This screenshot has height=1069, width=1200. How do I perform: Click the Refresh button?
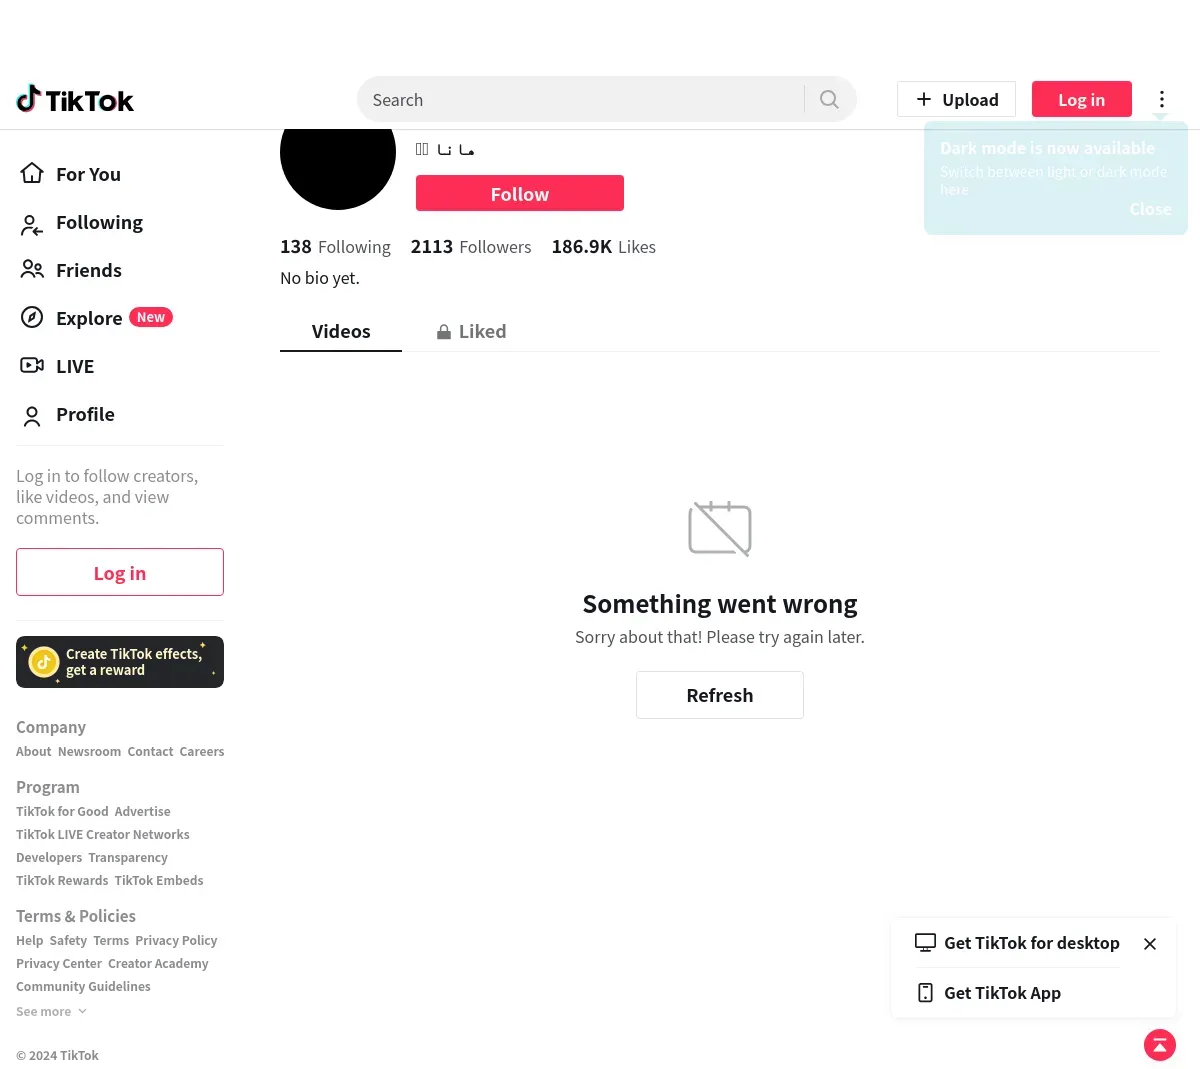(720, 695)
